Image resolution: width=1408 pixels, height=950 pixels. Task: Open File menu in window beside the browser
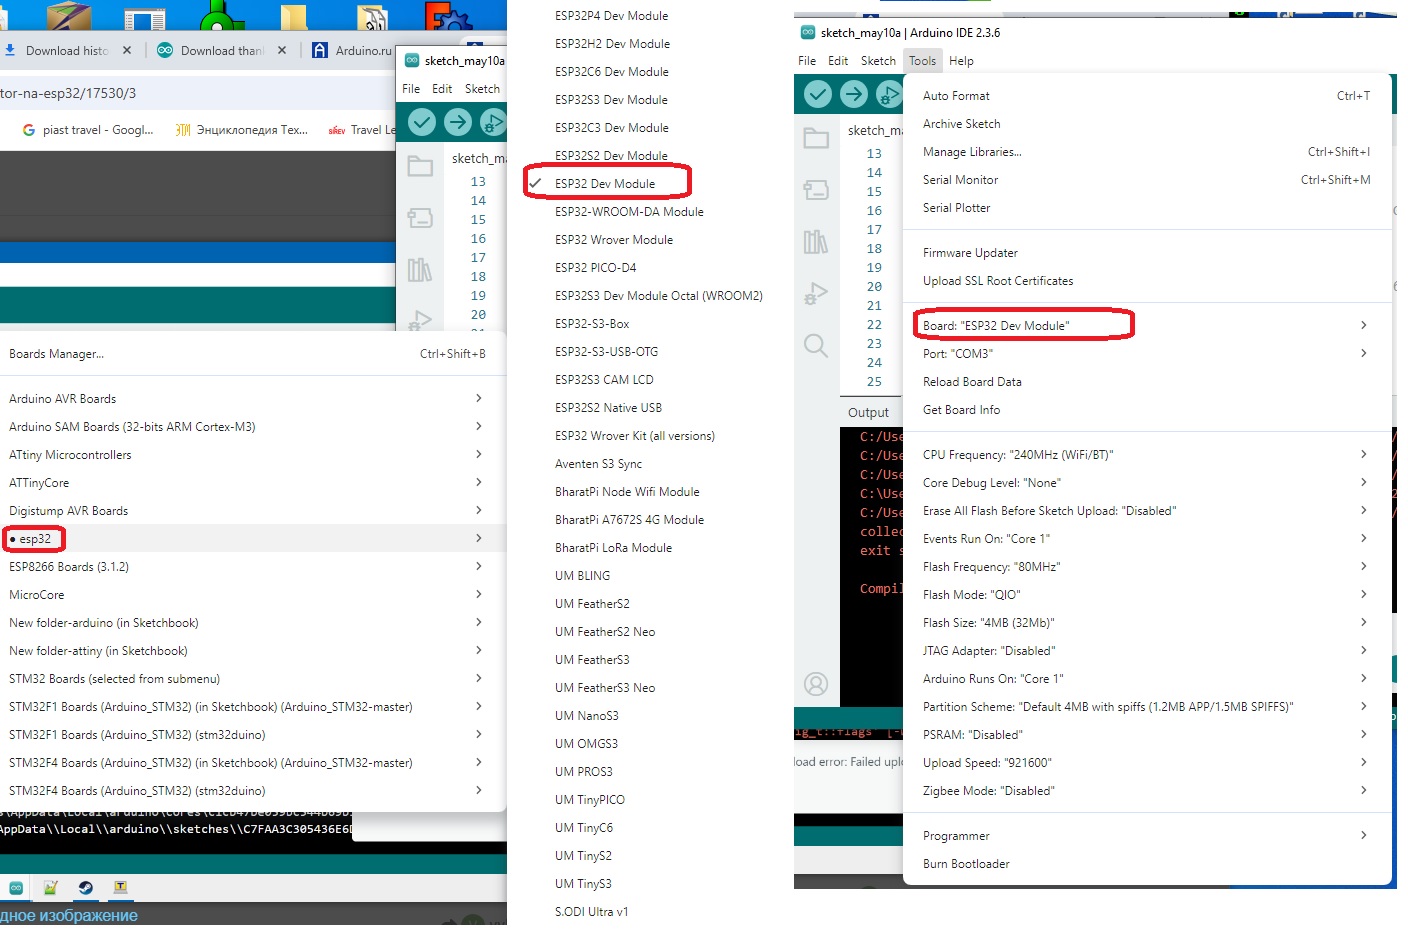(411, 89)
